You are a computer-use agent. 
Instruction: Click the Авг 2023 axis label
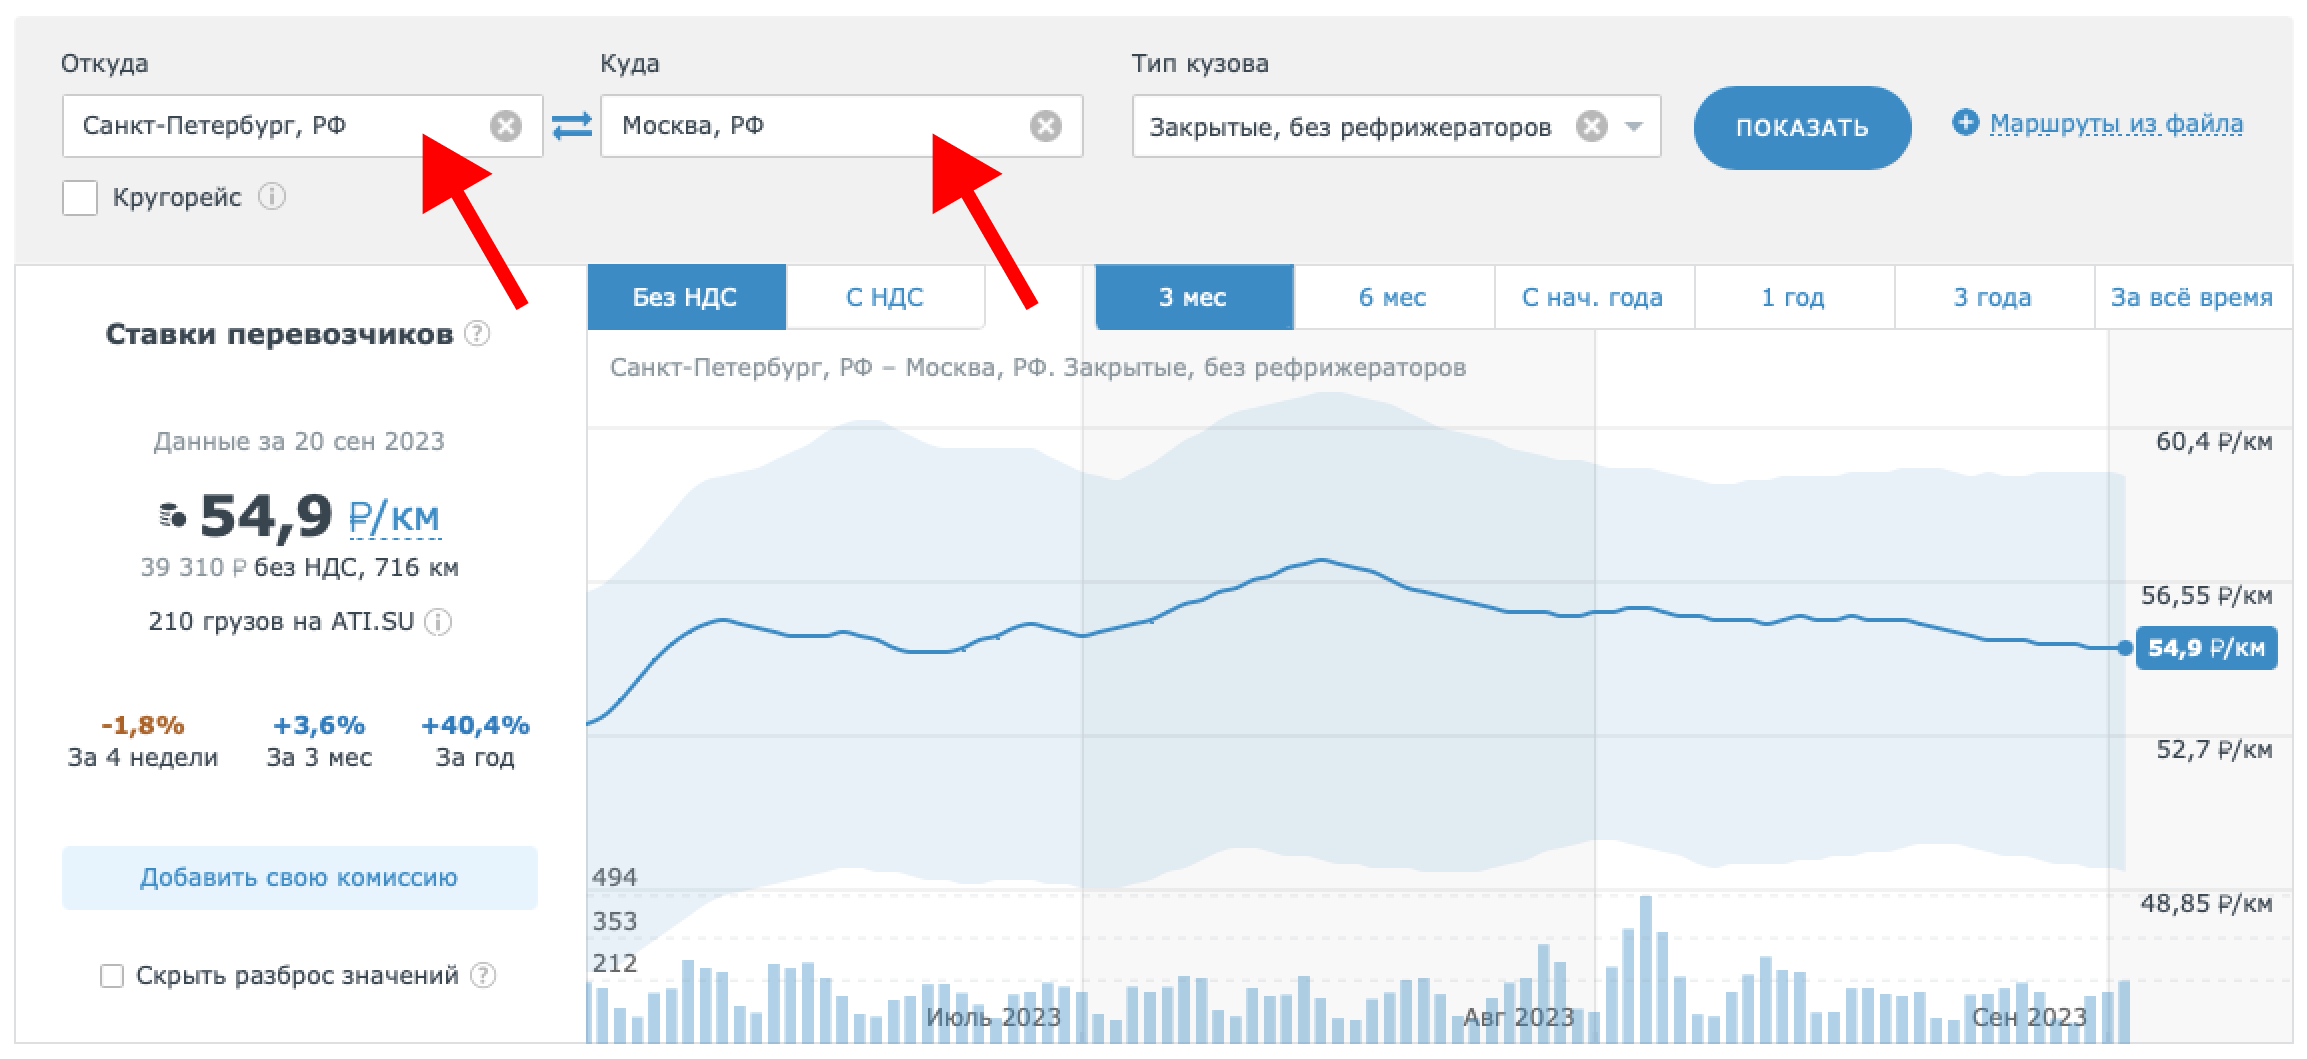click(1518, 1018)
